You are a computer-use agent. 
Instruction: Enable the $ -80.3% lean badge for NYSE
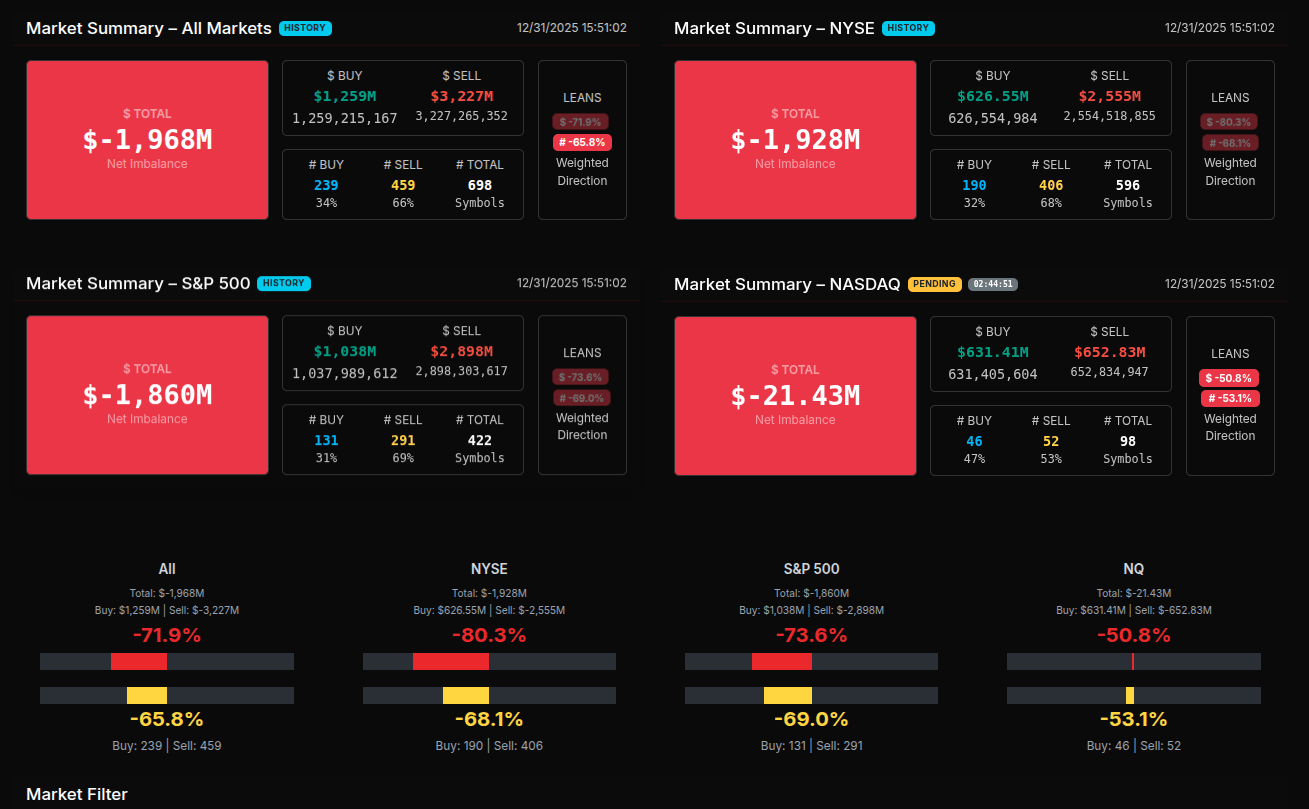[1229, 122]
